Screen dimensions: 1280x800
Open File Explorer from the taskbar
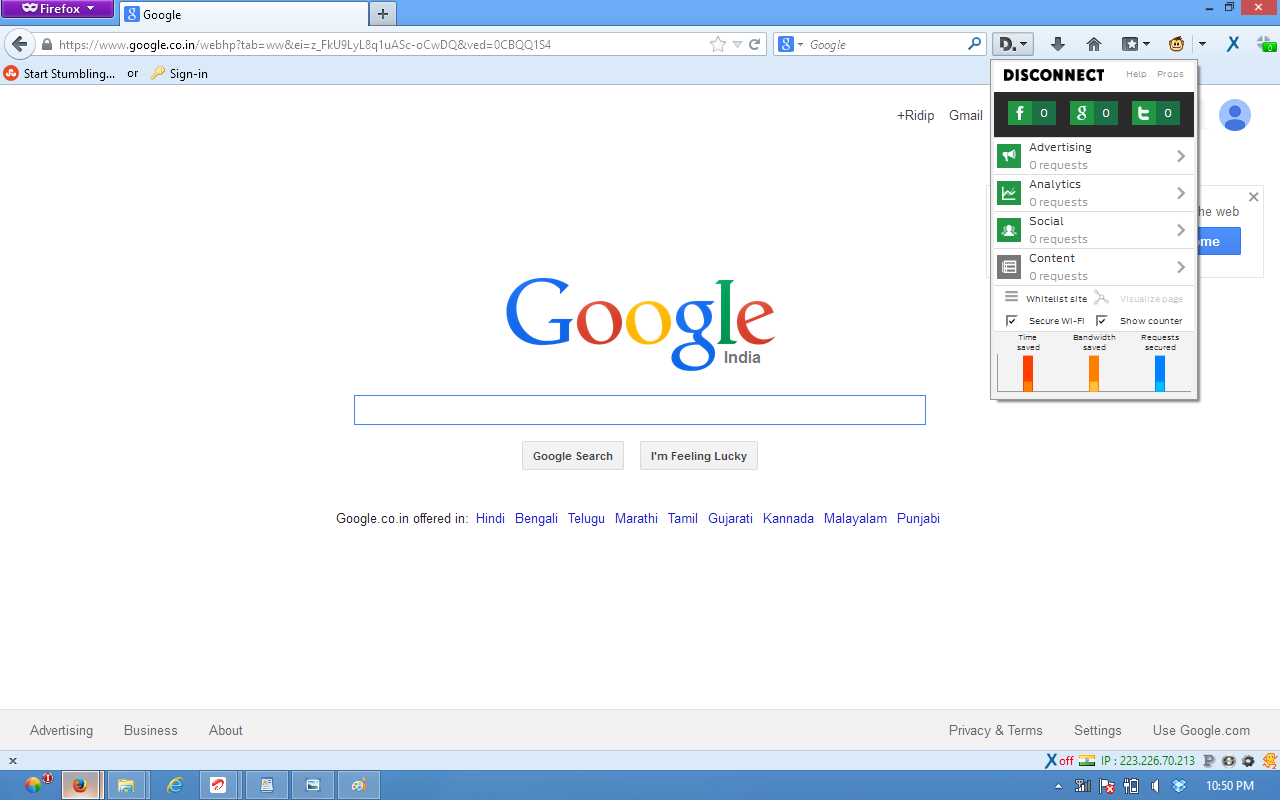126,785
